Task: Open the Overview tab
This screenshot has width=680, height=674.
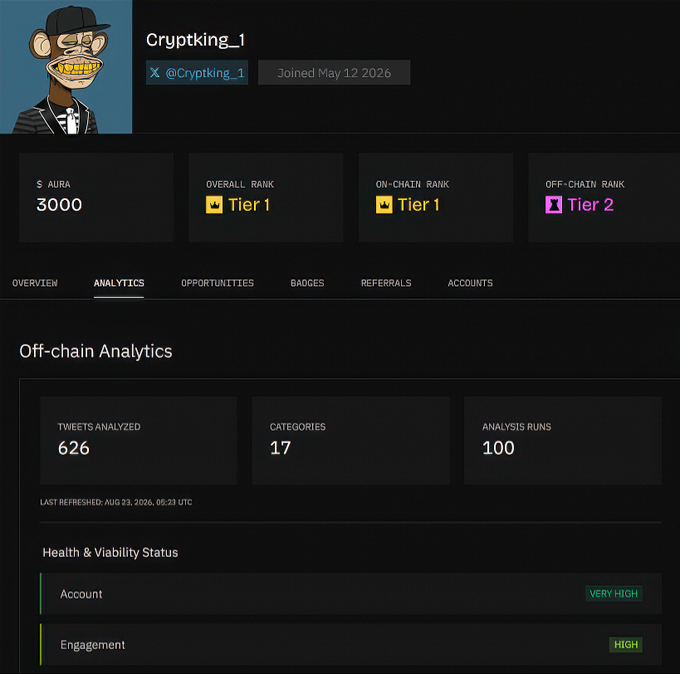Action: coord(35,283)
